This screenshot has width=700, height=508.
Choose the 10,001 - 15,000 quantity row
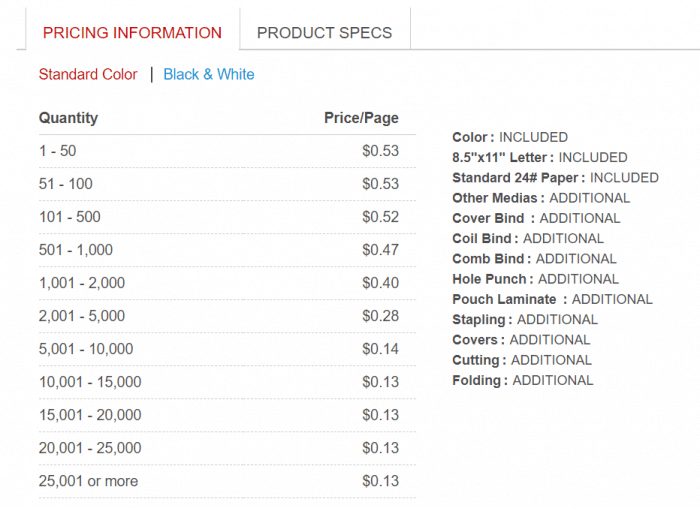pyautogui.click(x=90, y=382)
